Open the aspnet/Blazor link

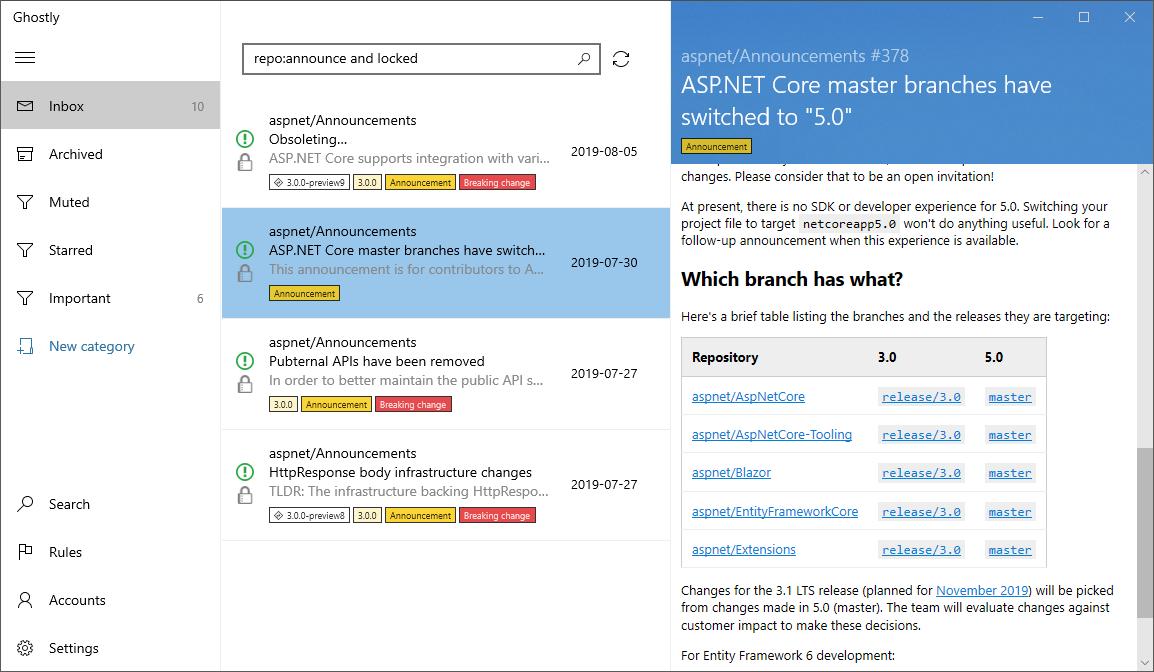coord(731,473)
